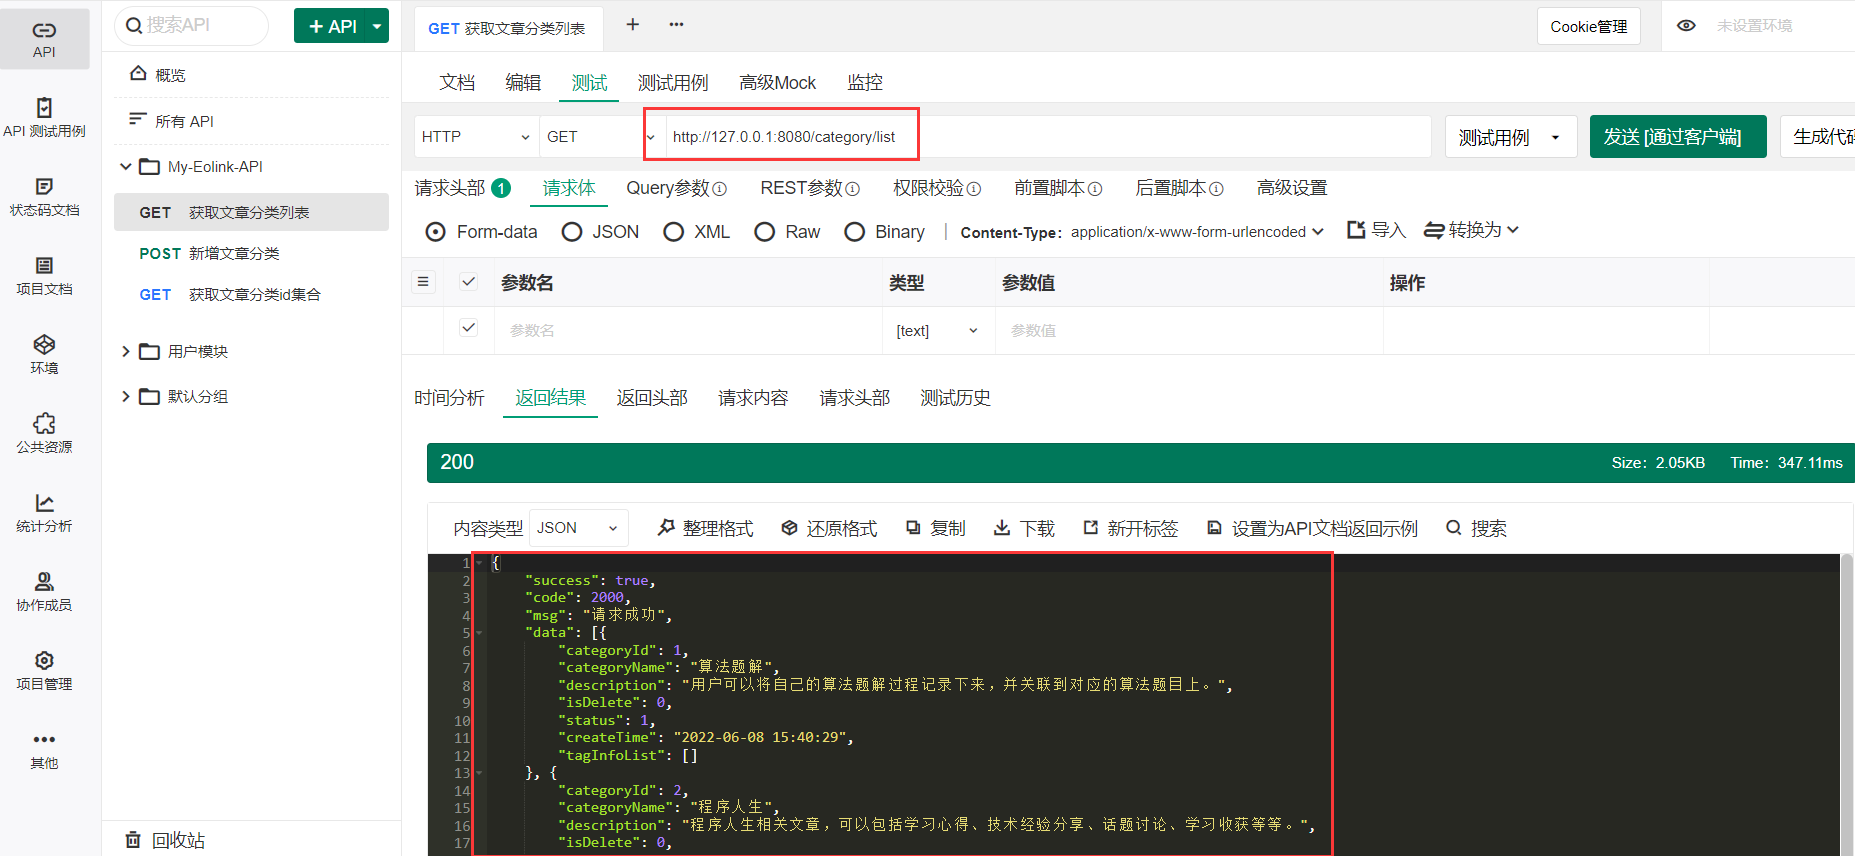Open the 内容类型 JSON dropdown
This screenshot has height=856, width=1855.
point(579,528)
